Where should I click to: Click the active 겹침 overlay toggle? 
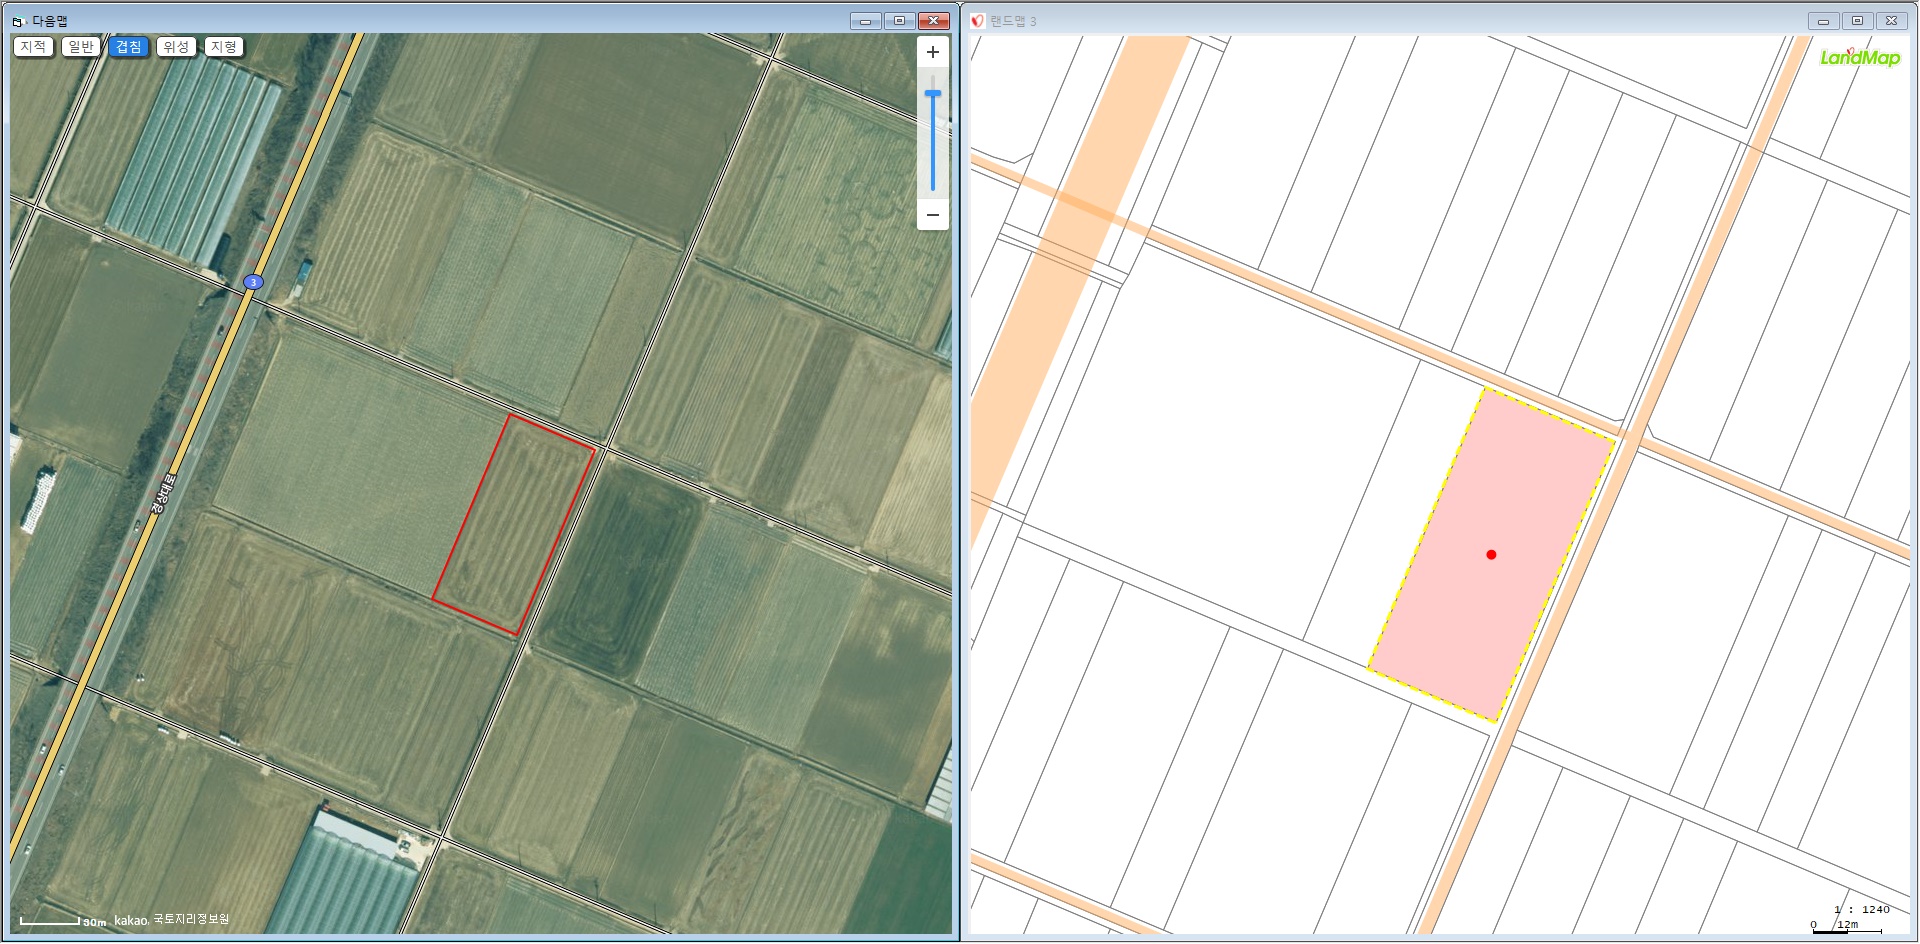[129, 47]
